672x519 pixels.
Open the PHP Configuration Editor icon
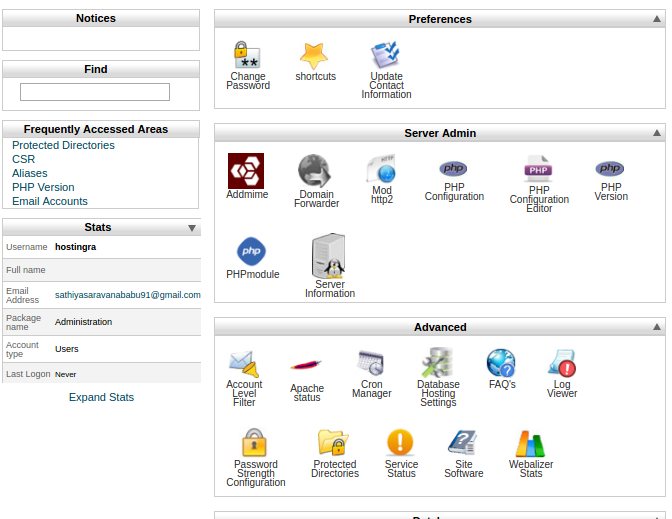pyautogui.click(x=538, y=169)
